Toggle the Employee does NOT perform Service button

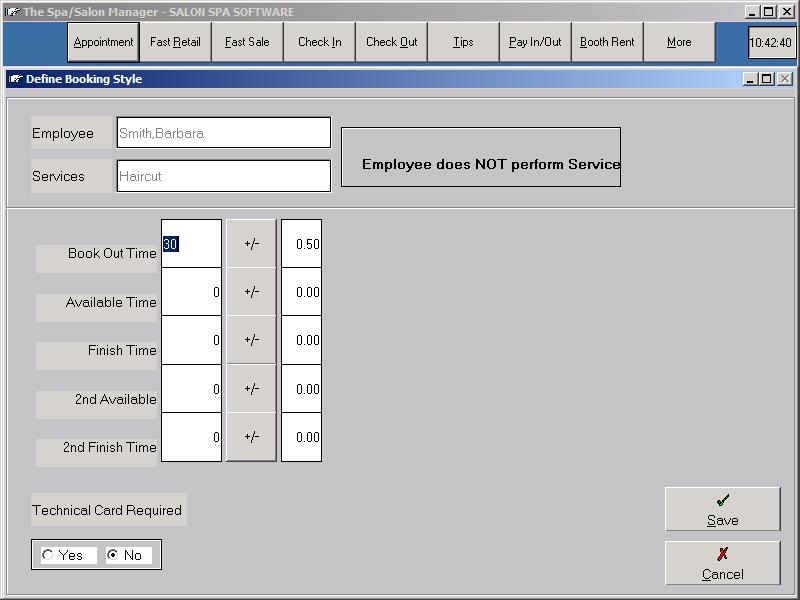coord(481,157)
